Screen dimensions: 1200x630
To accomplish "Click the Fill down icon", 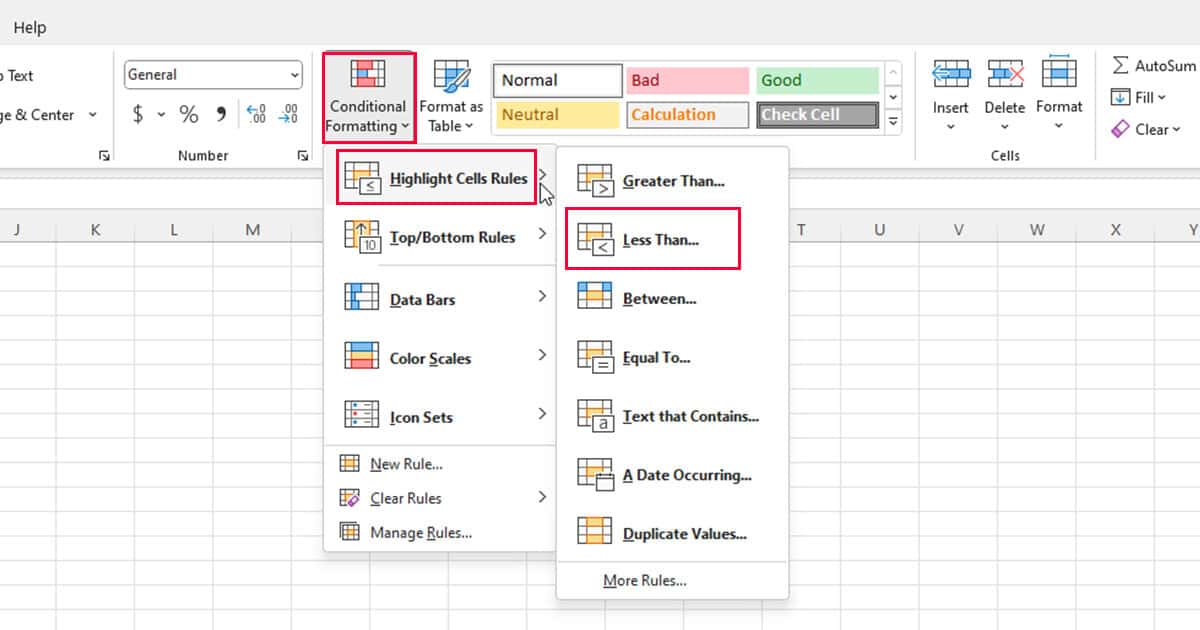I will pos(1120,98).
